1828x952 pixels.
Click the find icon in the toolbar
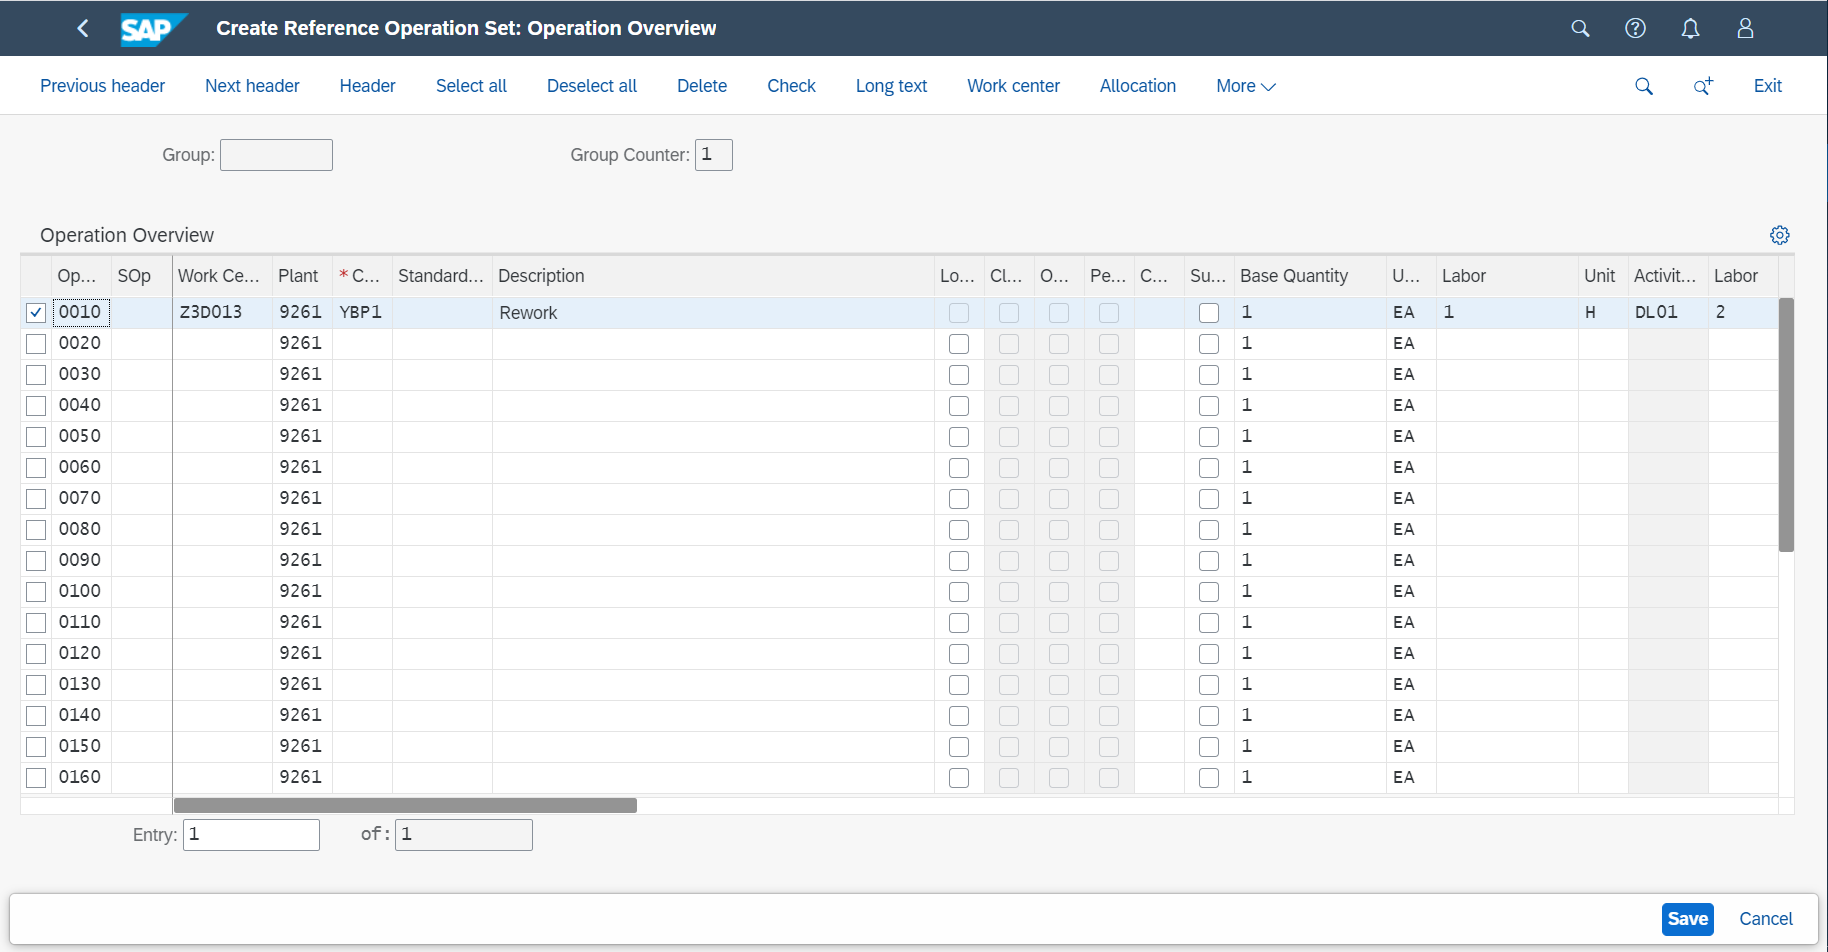[1644, 86]
